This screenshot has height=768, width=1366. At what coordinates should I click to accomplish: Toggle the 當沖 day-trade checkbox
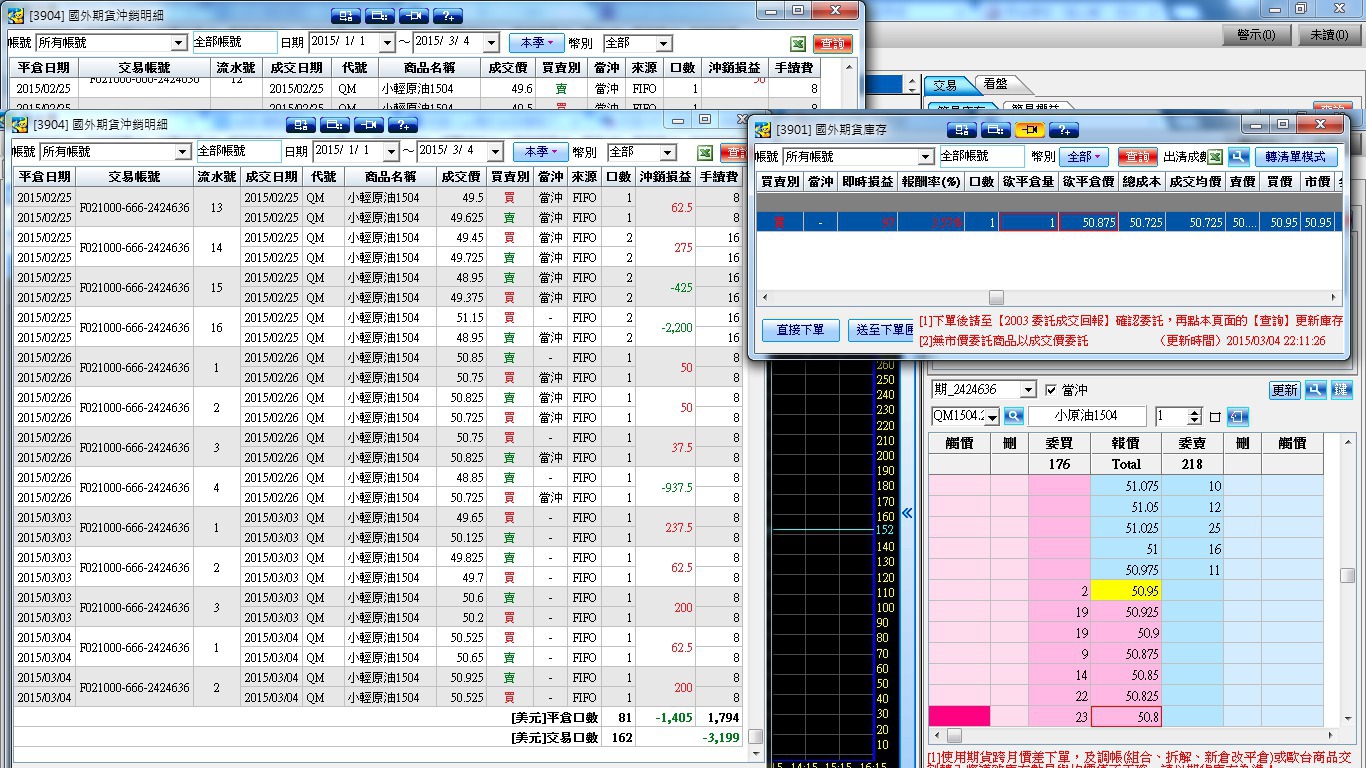coord(1050,390)
